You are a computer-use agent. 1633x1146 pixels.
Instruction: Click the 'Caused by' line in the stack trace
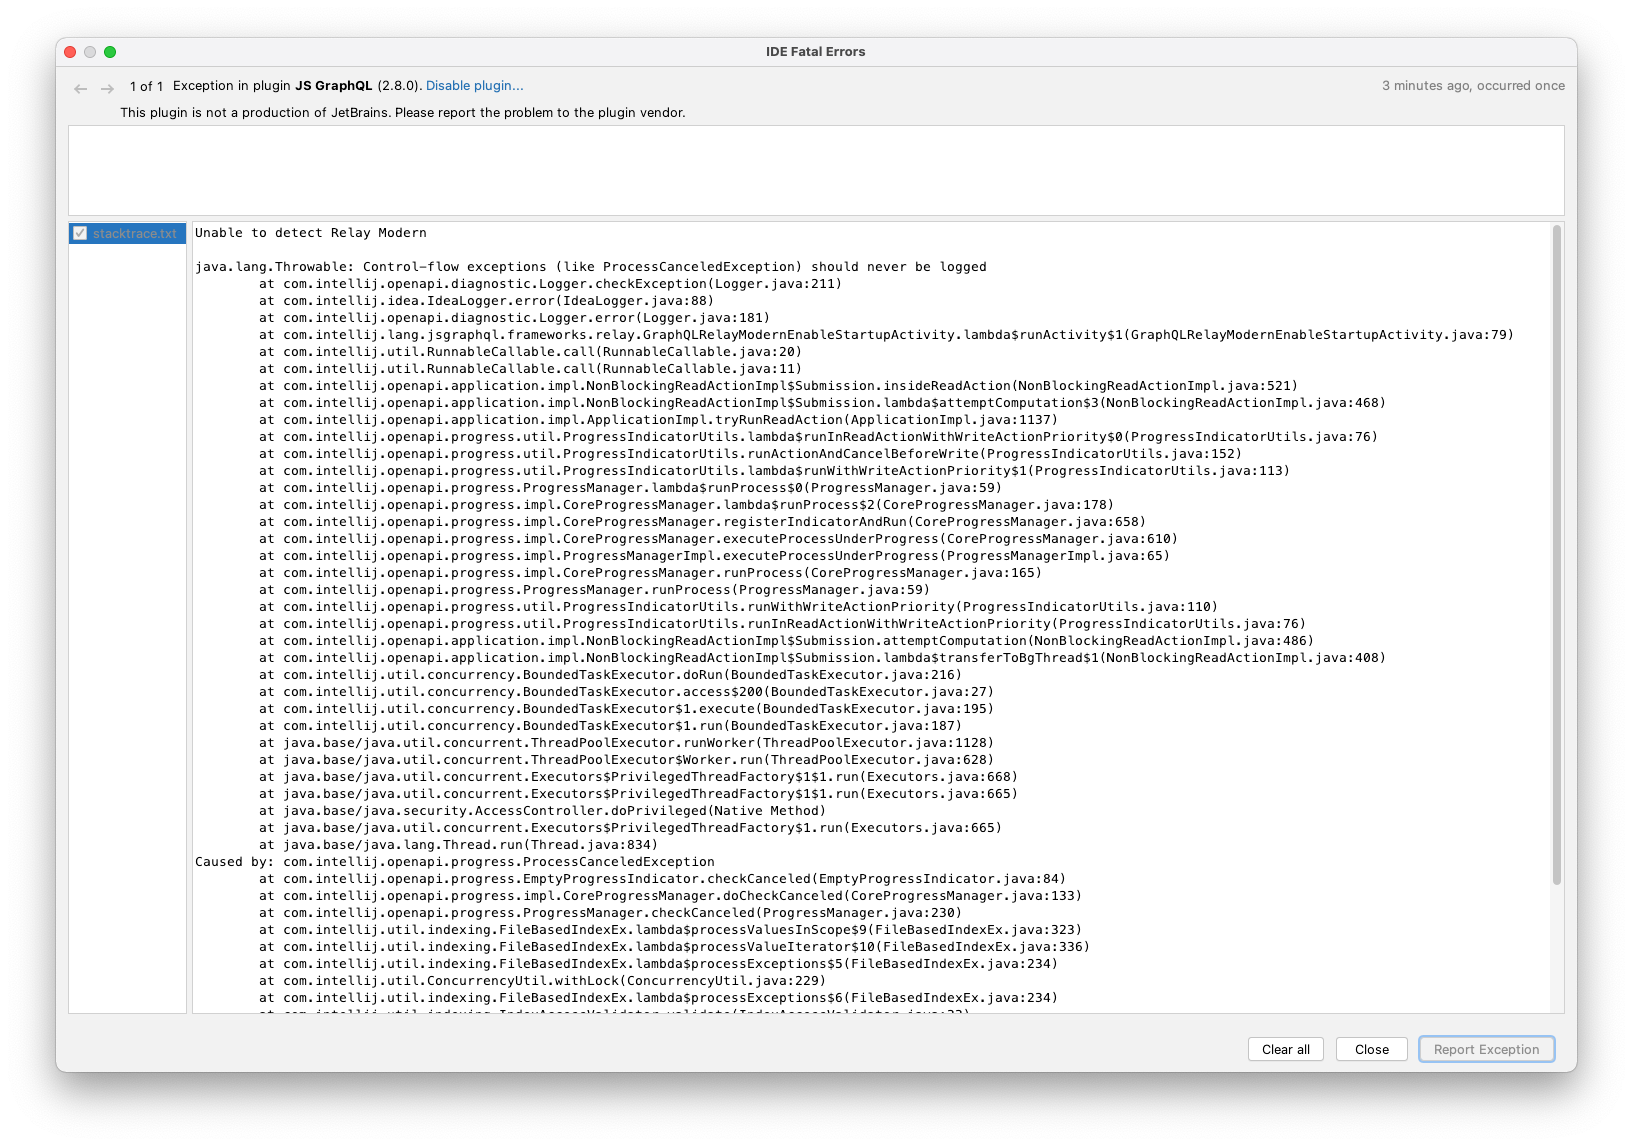(x=230, y=861)
